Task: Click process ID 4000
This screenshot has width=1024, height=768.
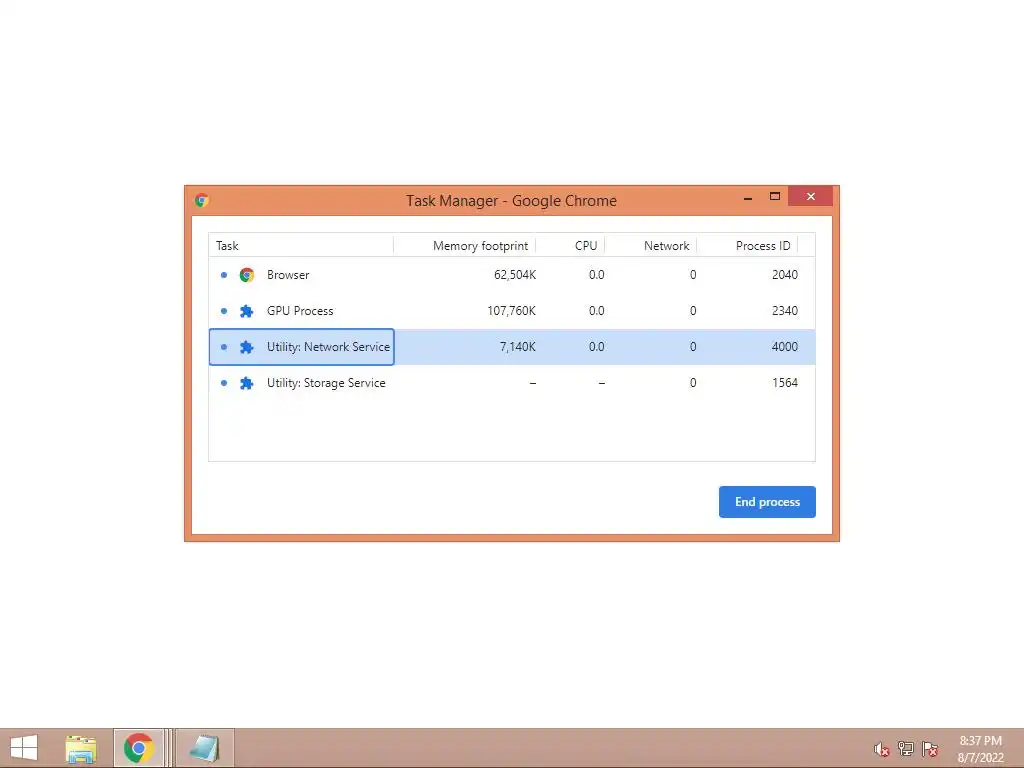Action: click(785, 347)
